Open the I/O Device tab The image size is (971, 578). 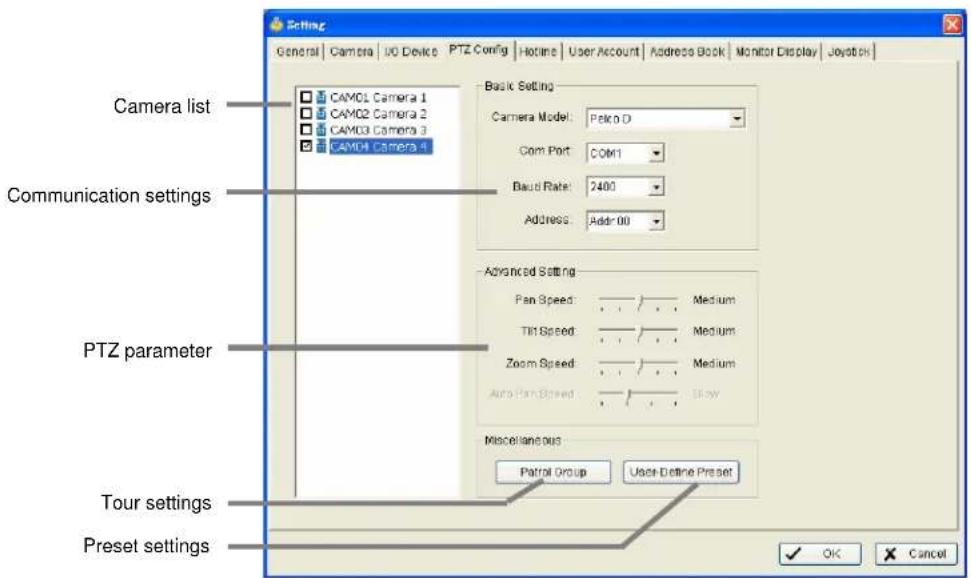click(411, 51)
